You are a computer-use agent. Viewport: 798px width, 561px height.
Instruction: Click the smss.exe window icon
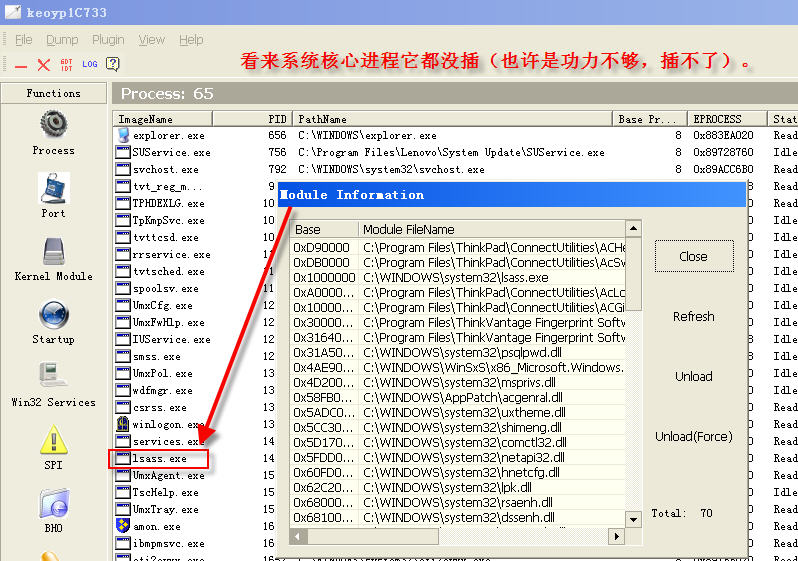click(123, 356)
